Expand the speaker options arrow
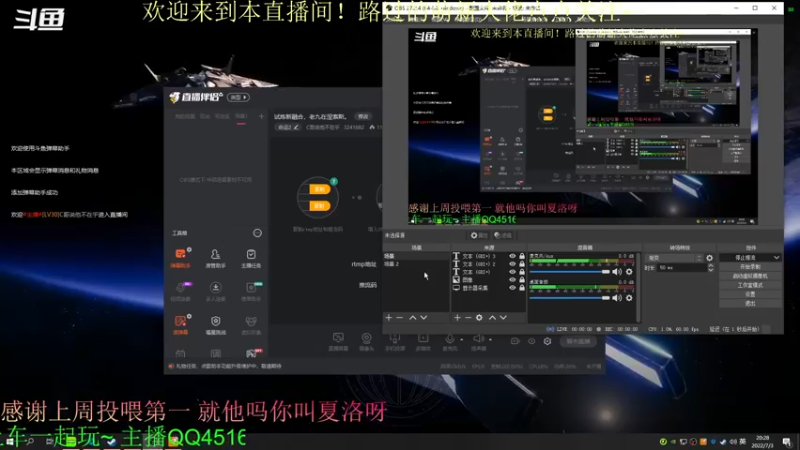The width and height of the screenshot is (800, 450). (490, 339)
